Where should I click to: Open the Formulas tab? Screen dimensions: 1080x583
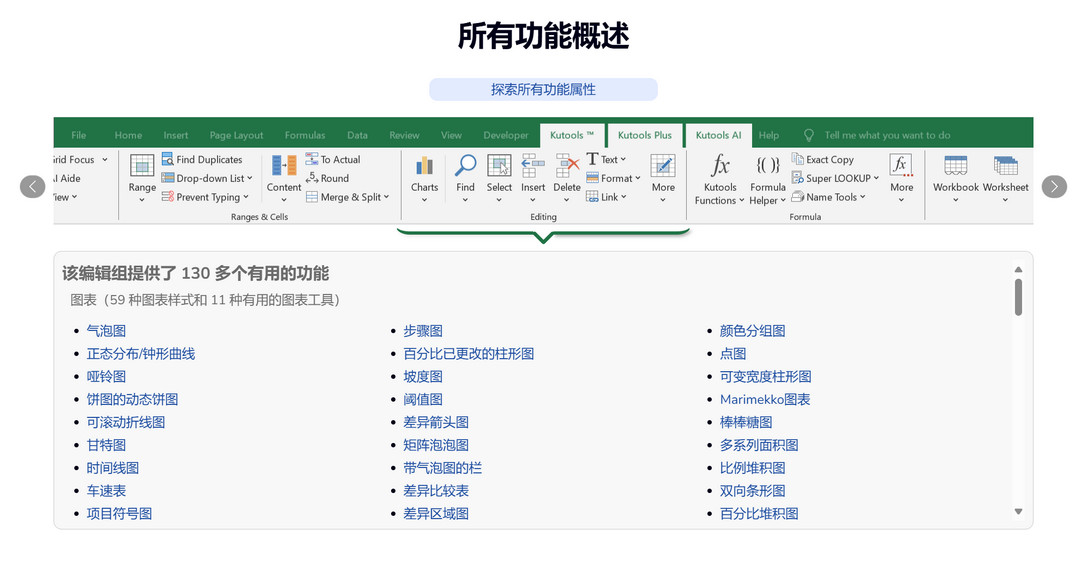click(304, 135)
